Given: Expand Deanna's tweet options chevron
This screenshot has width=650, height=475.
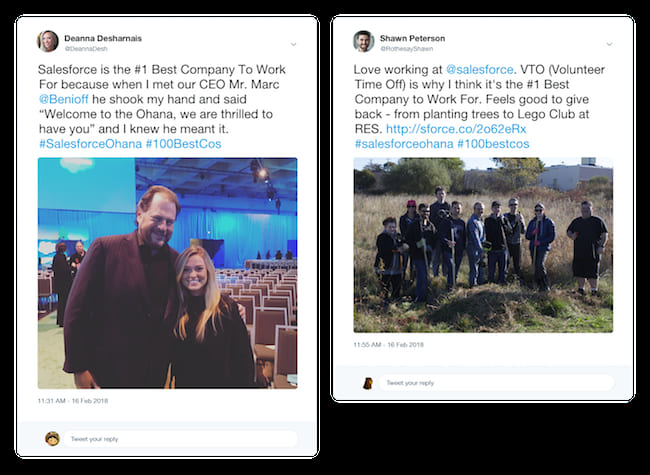Looking at the screenshot, I should (x=293, y=44).
